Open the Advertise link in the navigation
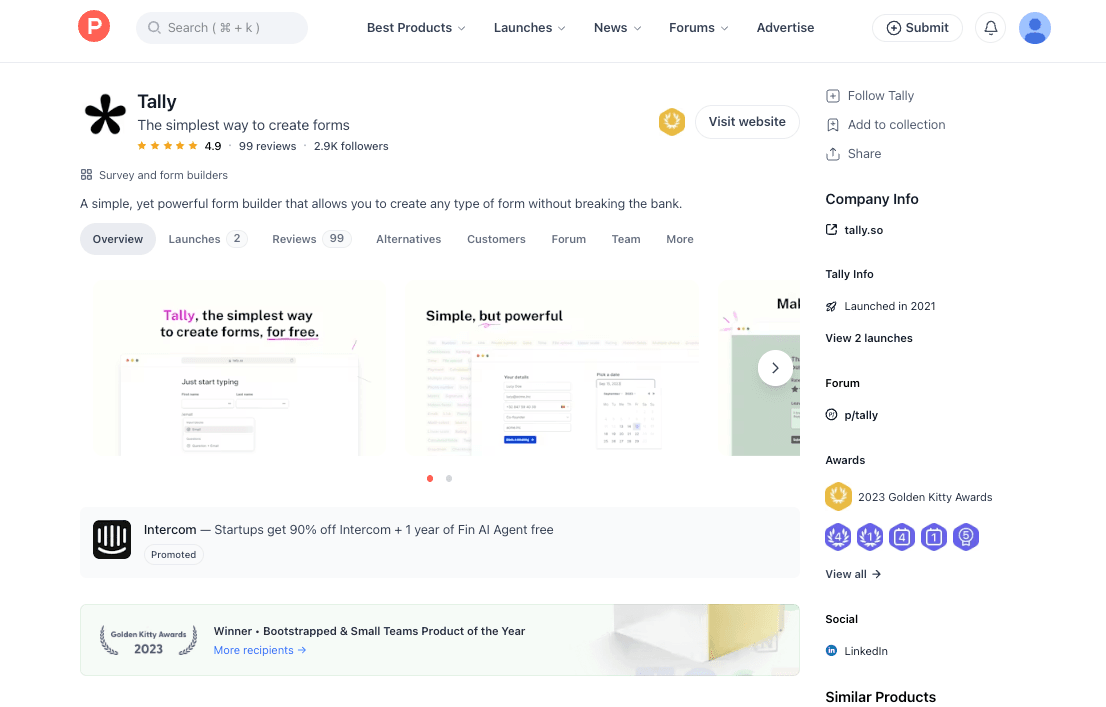1106x707 pixels. tap(785, 28)
